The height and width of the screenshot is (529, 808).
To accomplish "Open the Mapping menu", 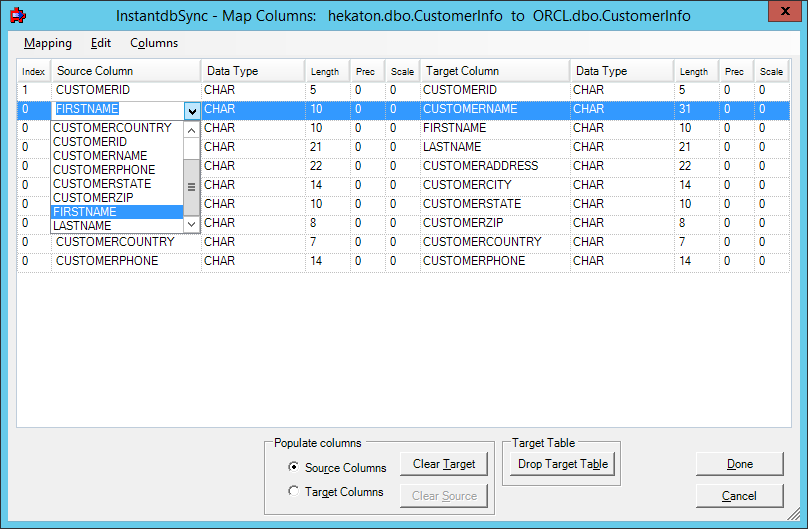I will pos(47,43).
